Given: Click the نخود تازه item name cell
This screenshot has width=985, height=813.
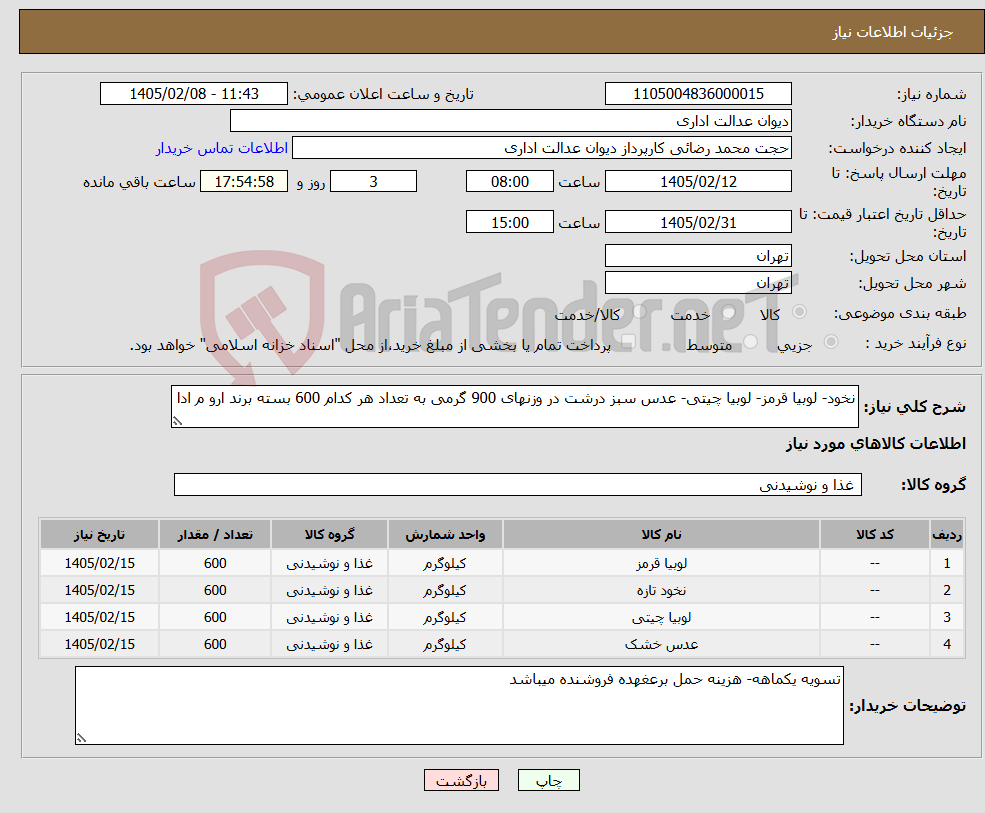Looking at the screenshot, I should 661,591.
